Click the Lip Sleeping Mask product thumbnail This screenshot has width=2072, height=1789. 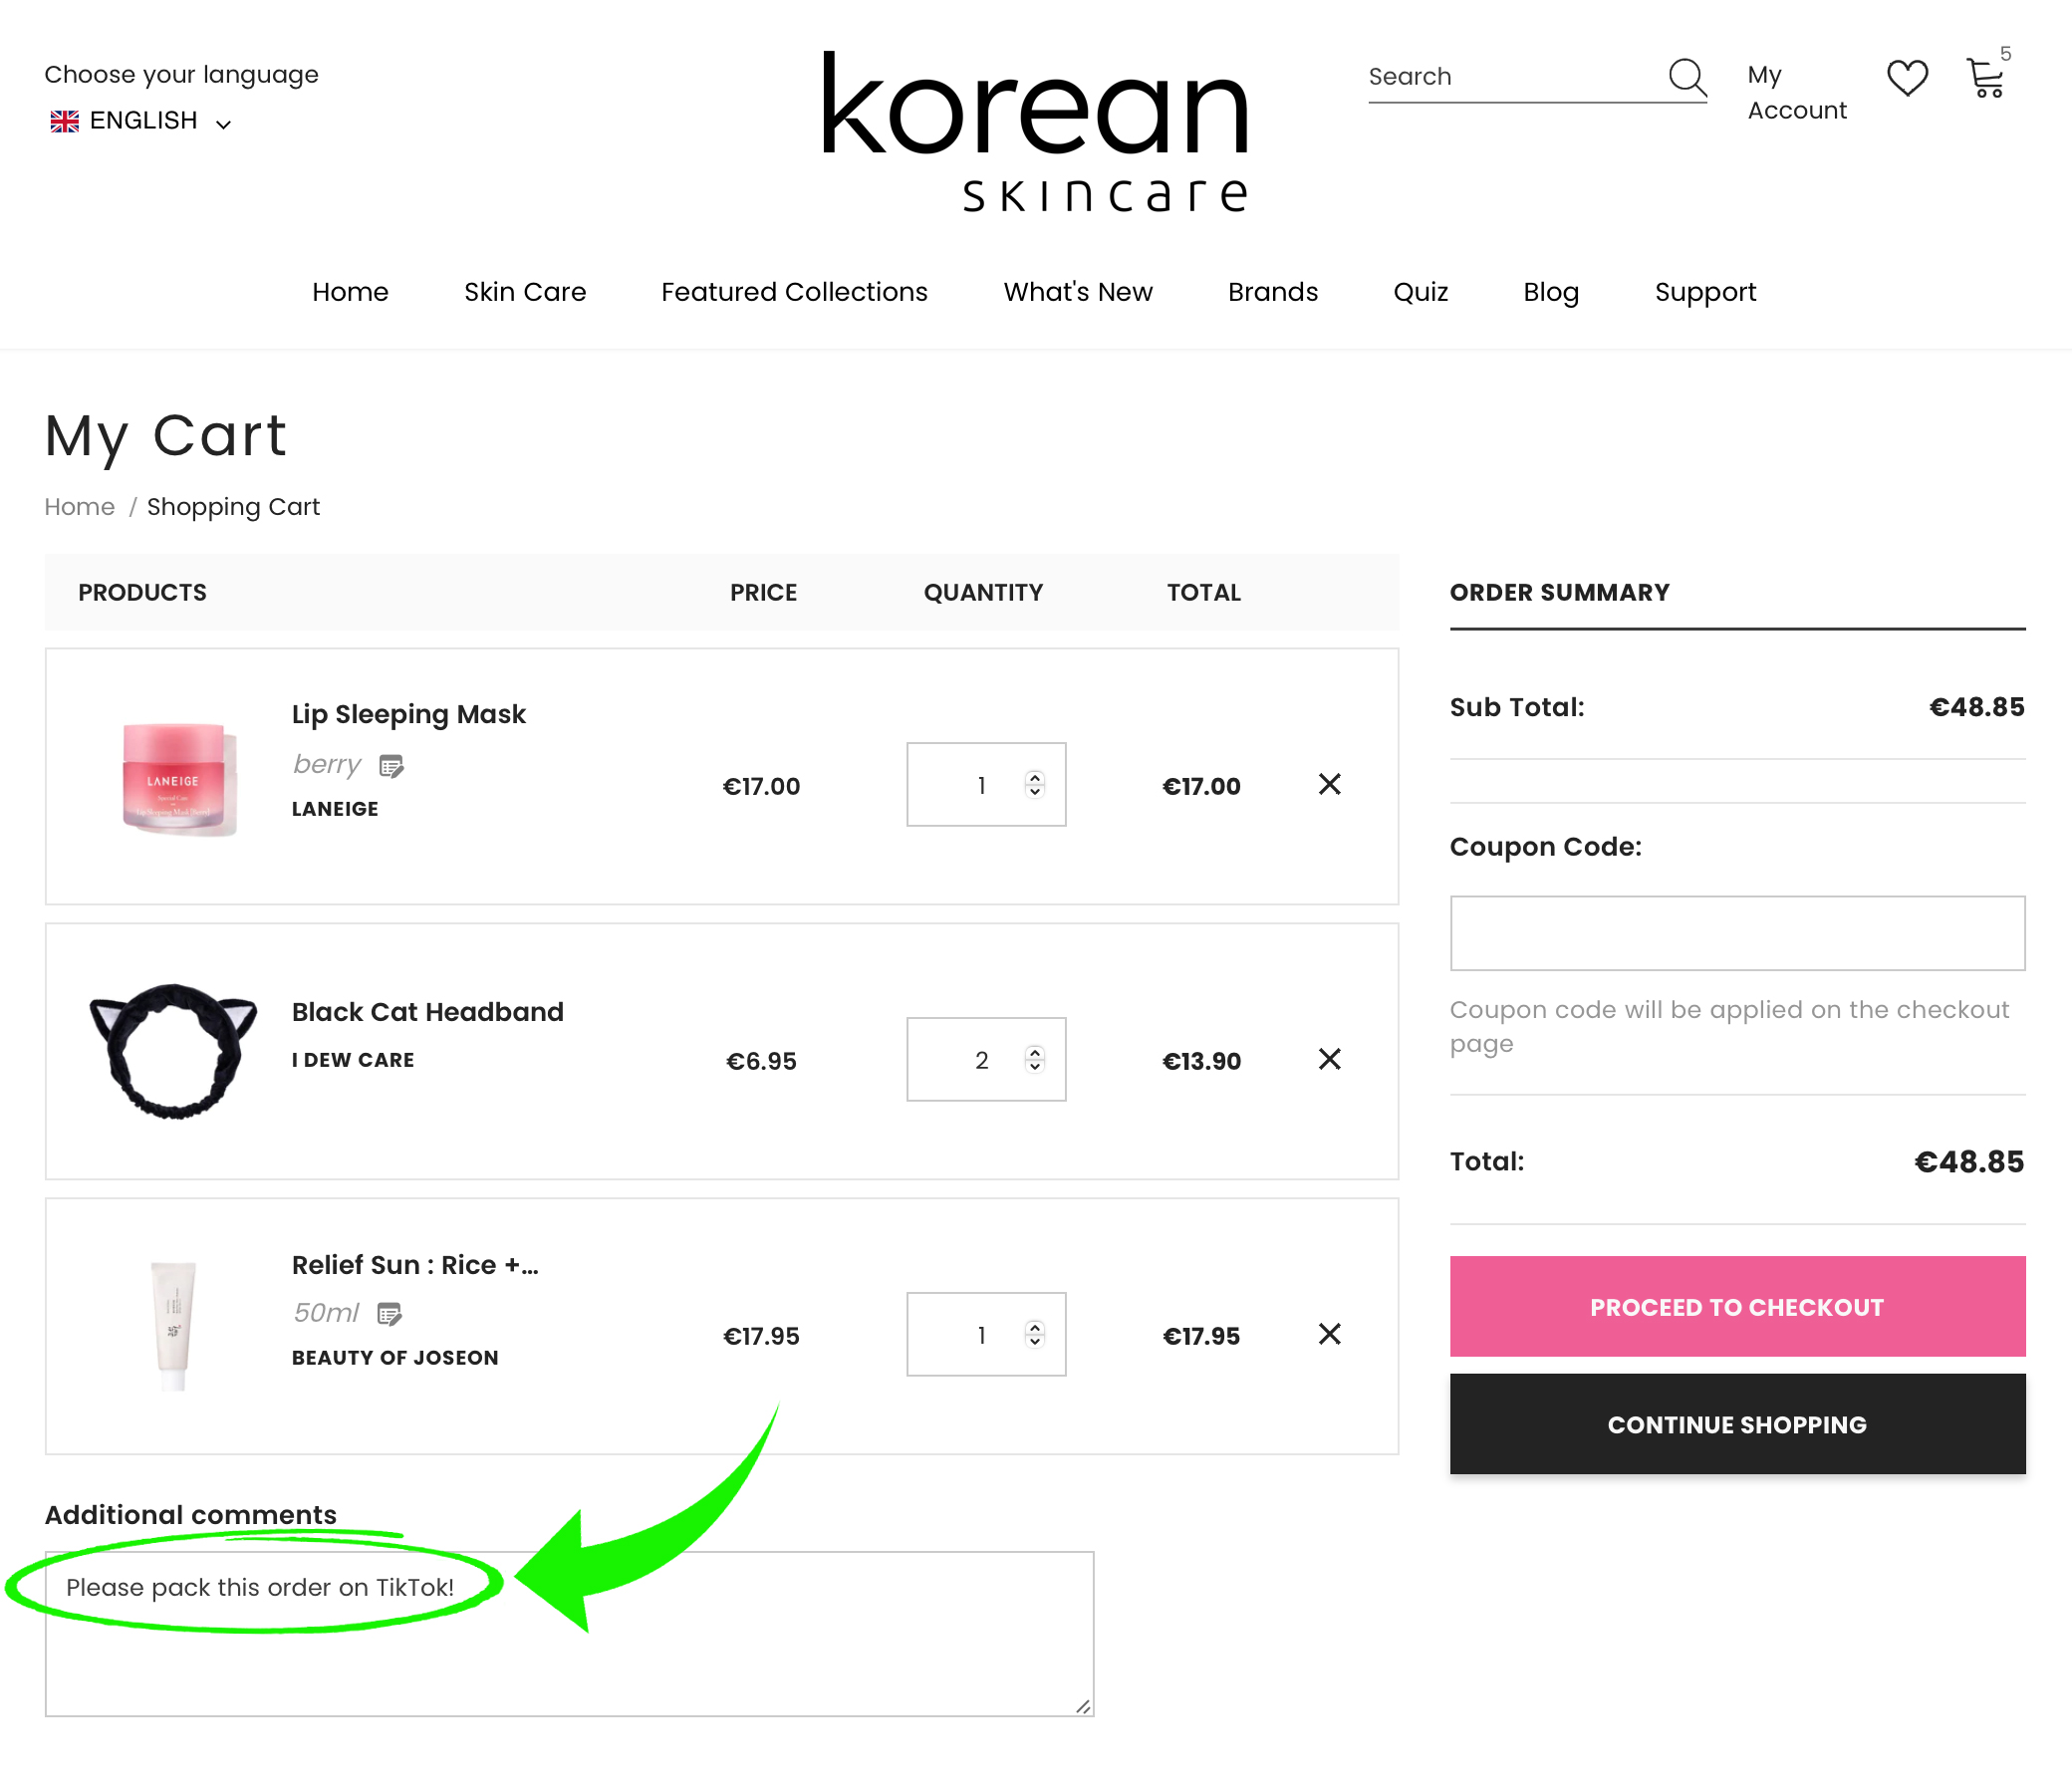click(179, 779)
